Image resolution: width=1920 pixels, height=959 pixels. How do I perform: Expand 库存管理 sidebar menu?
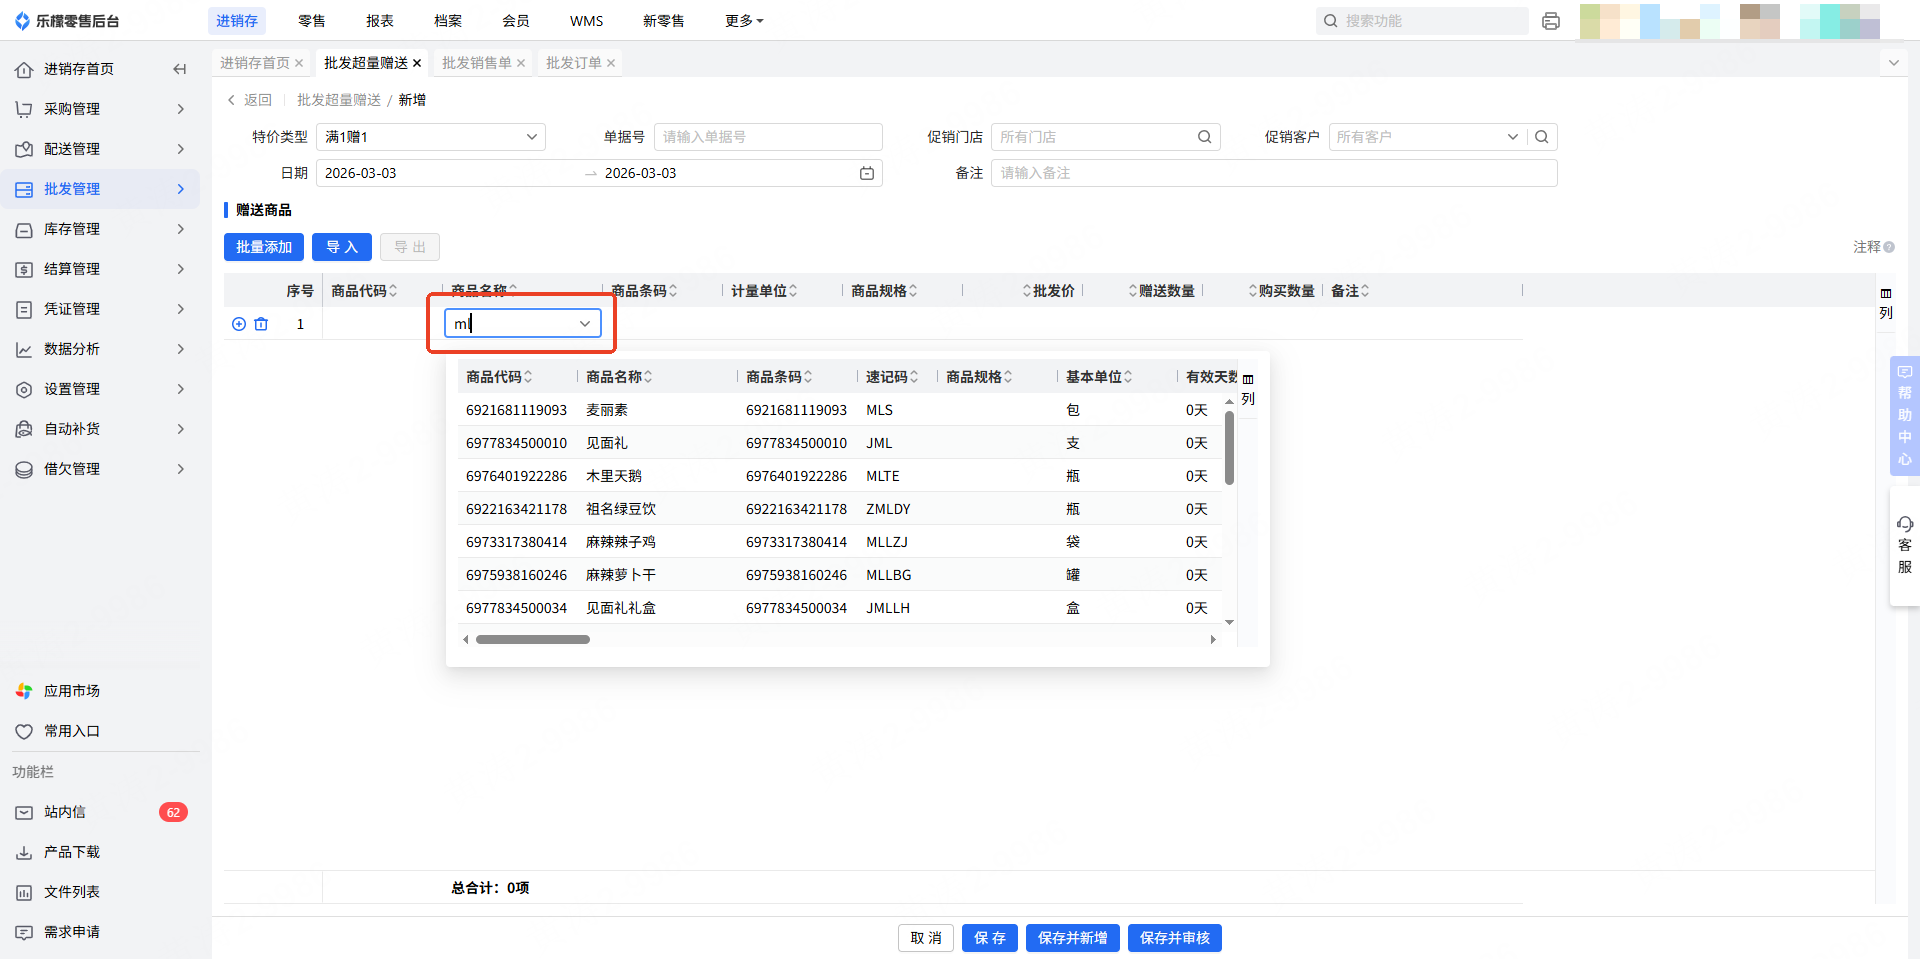[x=100, y=229]
